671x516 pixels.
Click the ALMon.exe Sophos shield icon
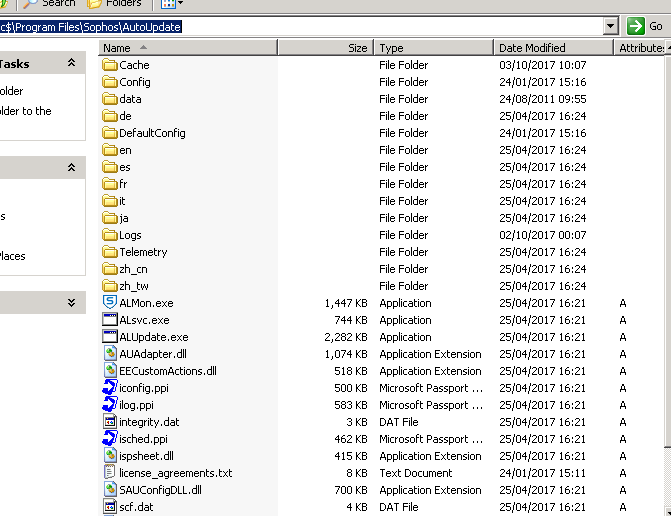[110, 302]
